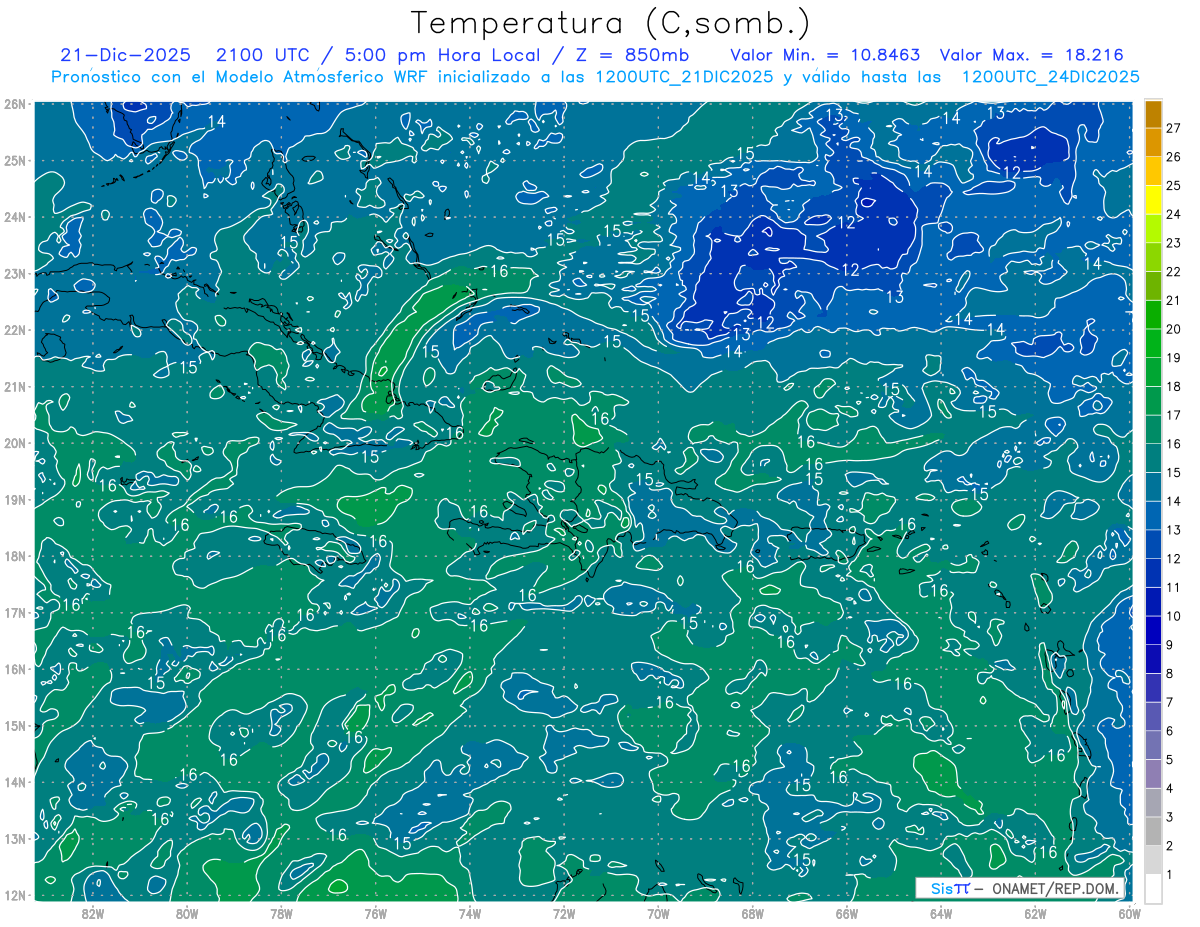Image resolution: width=1200 pixels, height=927 pixels.
Task: Click the 'SisTT - ONAMET/REP.DOM.' credit label
Action: [x=1020, y=888]
